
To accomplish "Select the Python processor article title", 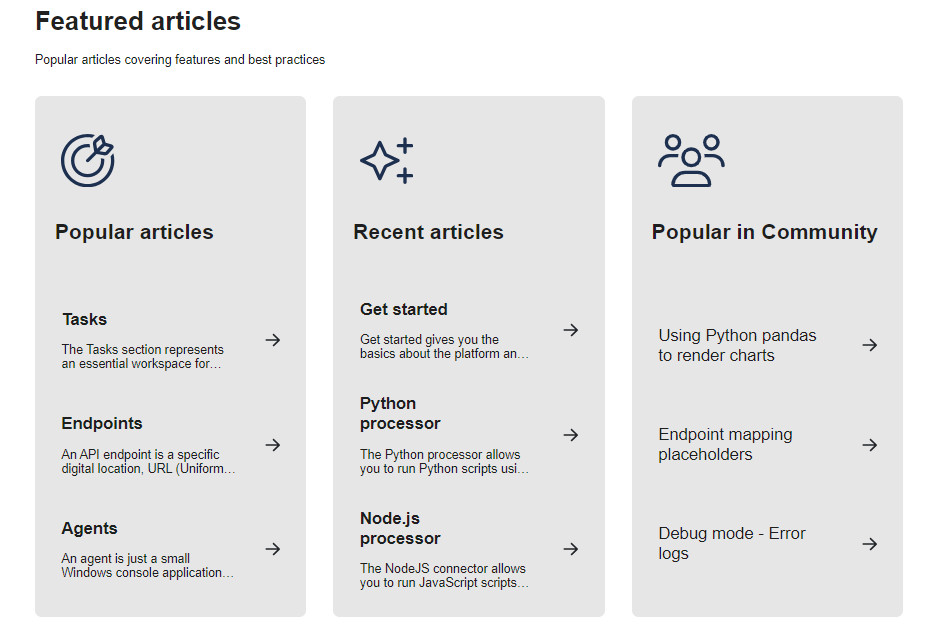I will pyautogui.click(x=388, y=413).
